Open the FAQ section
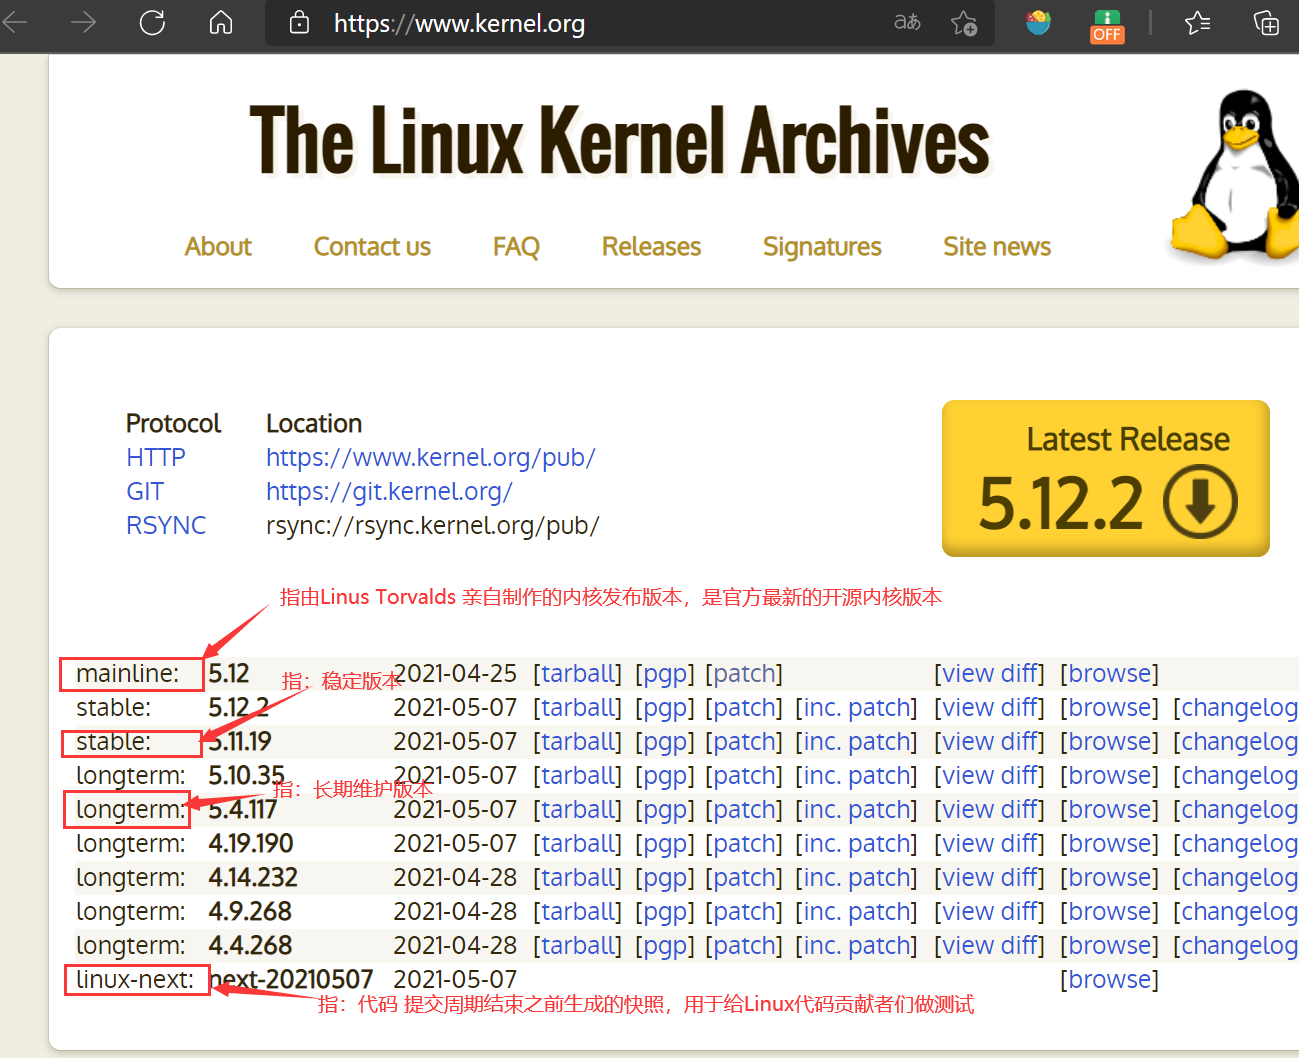This screenshot has height=1058, width=1299. (x=516, y=246)
